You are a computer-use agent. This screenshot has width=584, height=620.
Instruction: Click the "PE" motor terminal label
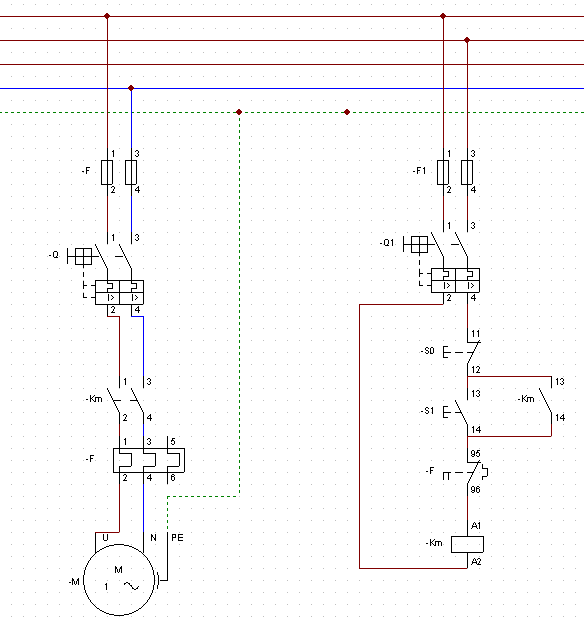click(177, 538)
